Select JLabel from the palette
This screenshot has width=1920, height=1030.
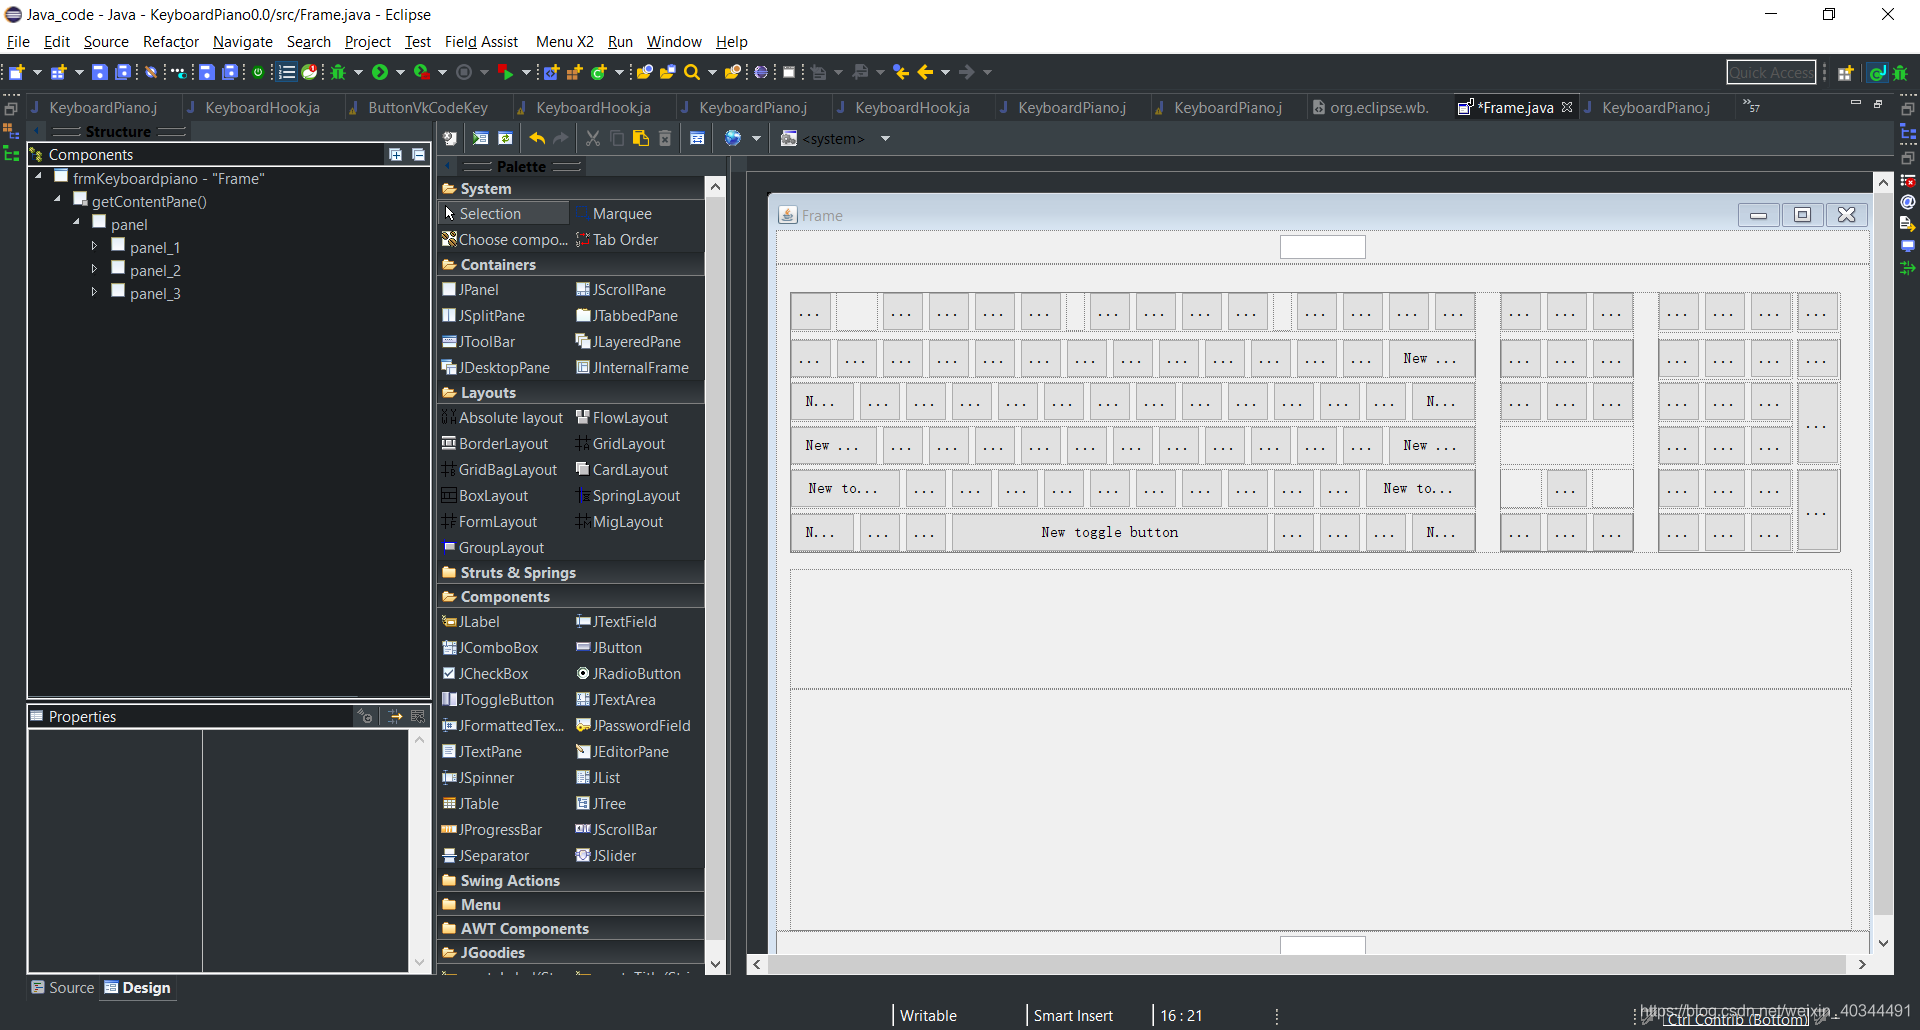[x=470, y=622]
